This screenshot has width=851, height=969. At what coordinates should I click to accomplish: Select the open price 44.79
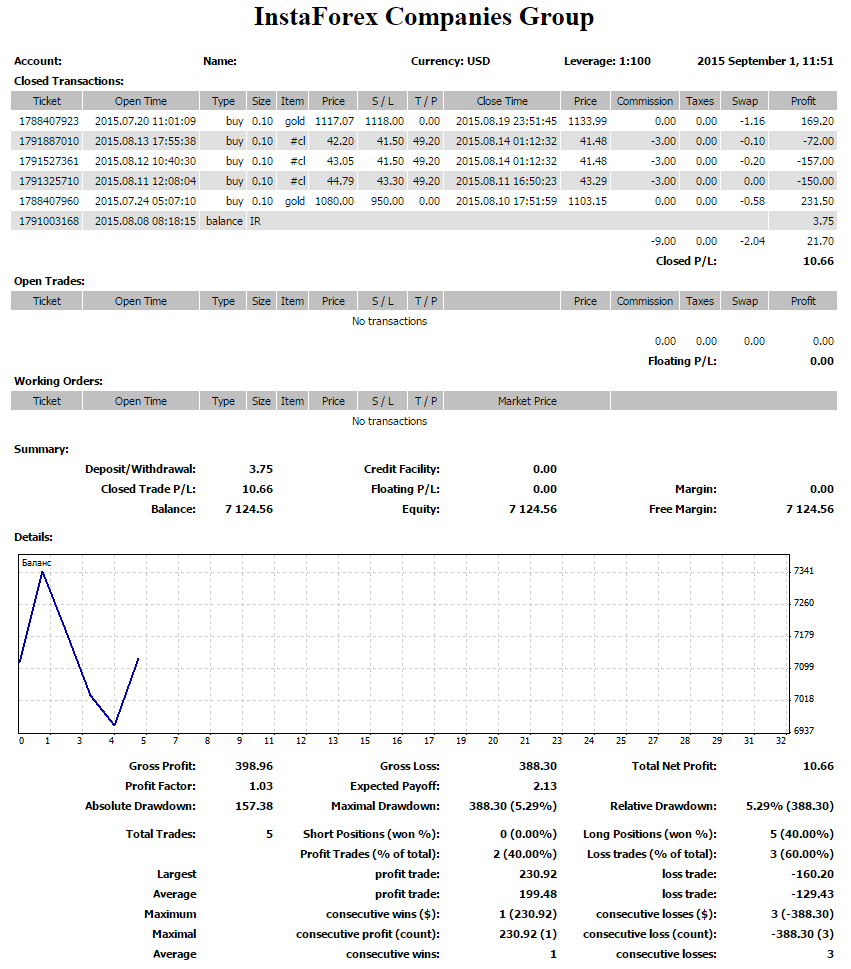click(x=341, y=181)
